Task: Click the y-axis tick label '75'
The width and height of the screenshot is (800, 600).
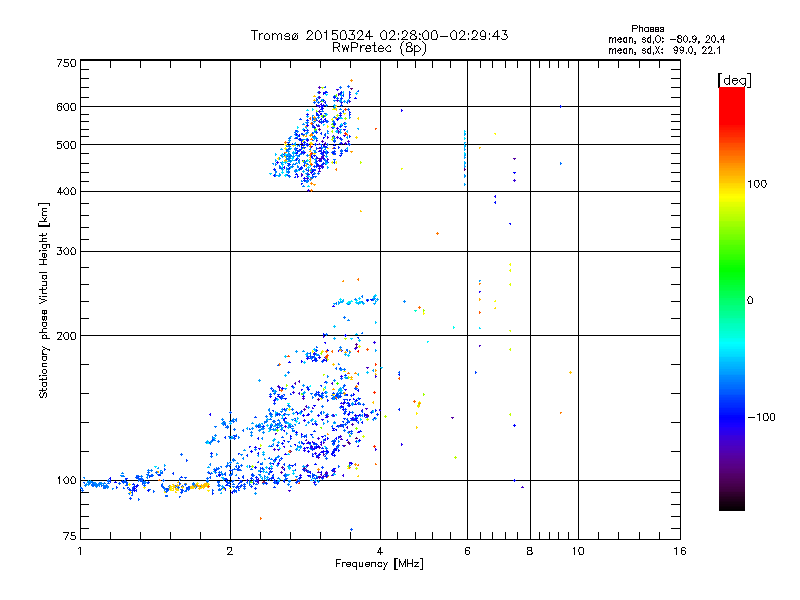Action: tap(70, 536)
